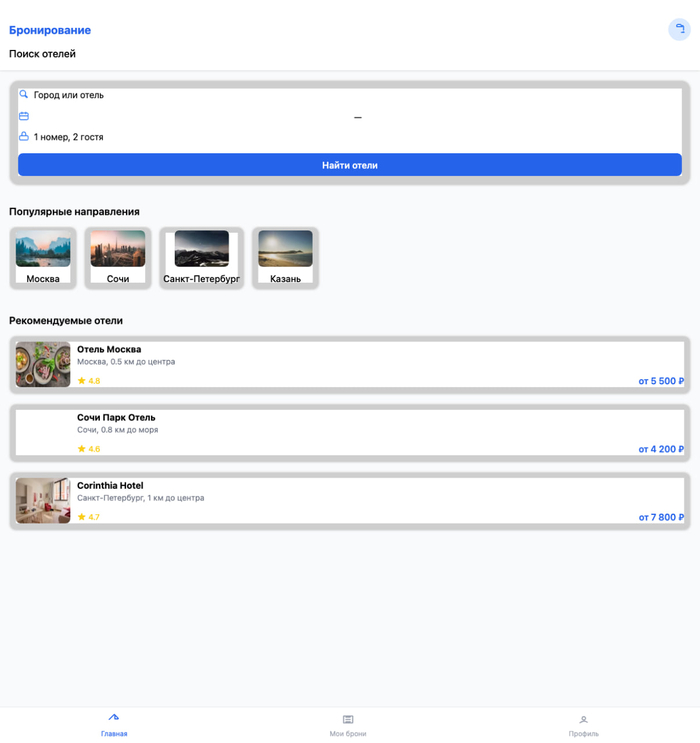Click the search magnifier icon
Screen dimensions: 700x743
click(24, 94)
